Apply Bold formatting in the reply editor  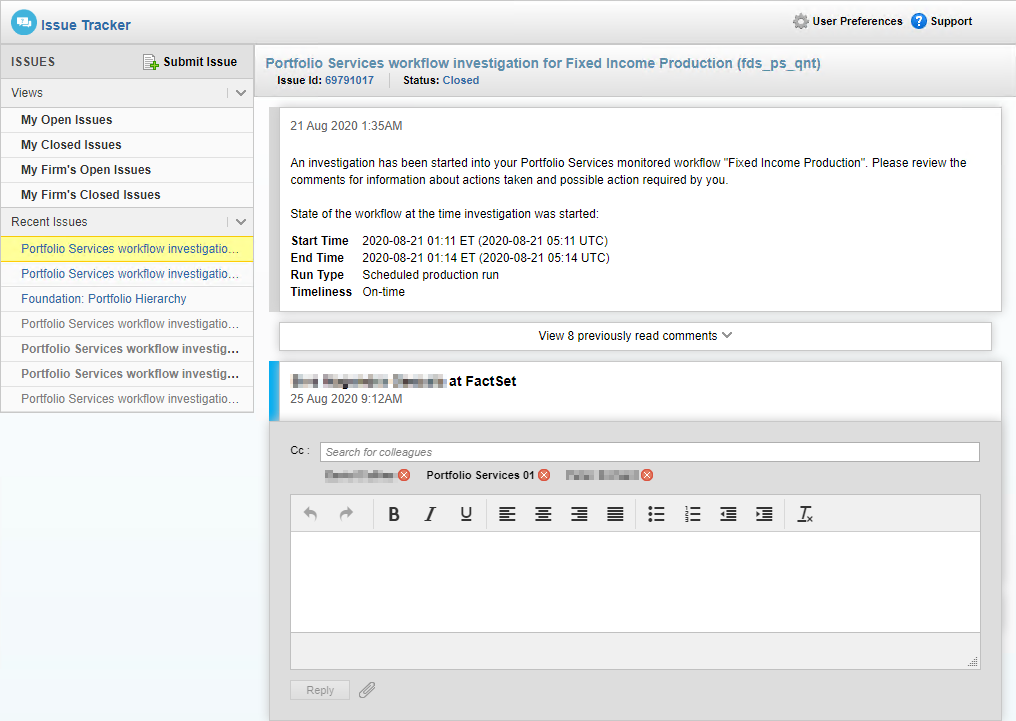click(393, 514)
